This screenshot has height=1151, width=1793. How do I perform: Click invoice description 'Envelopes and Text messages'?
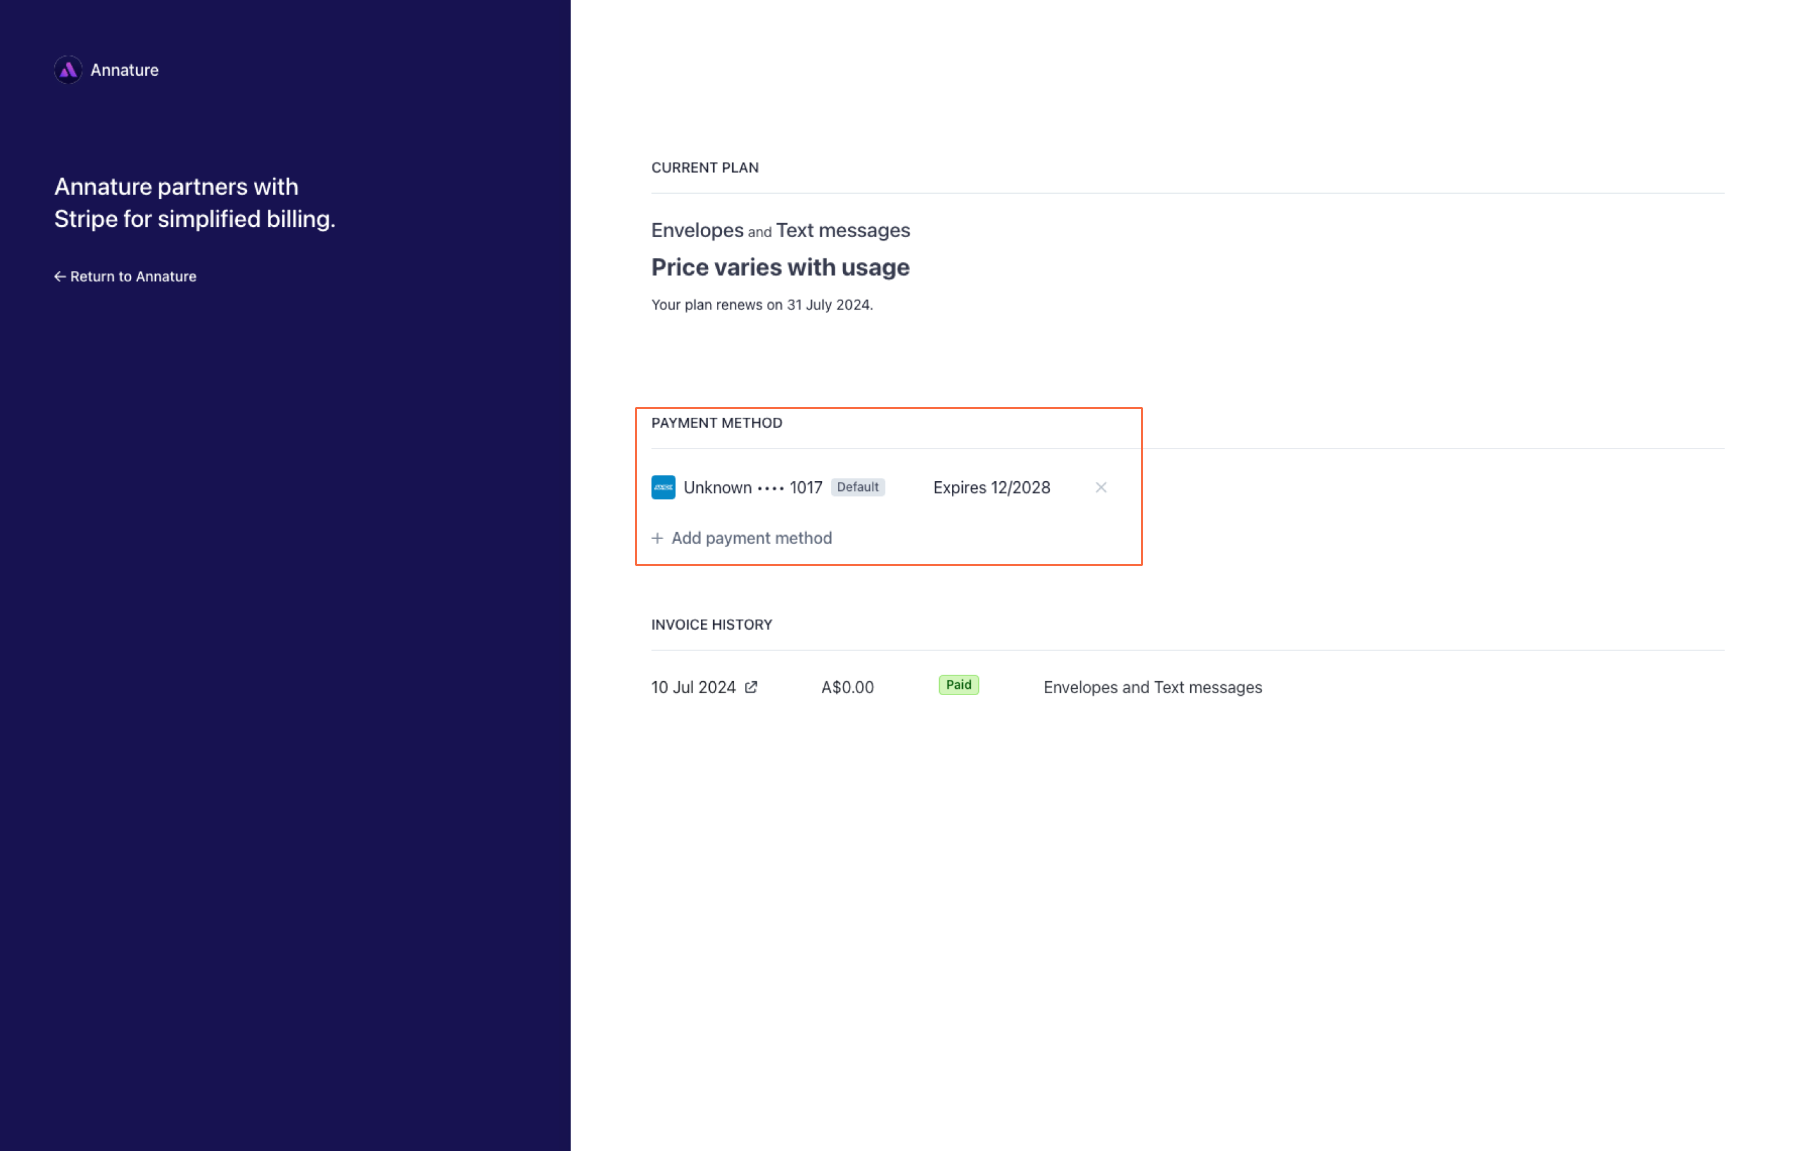point(1152,687)
